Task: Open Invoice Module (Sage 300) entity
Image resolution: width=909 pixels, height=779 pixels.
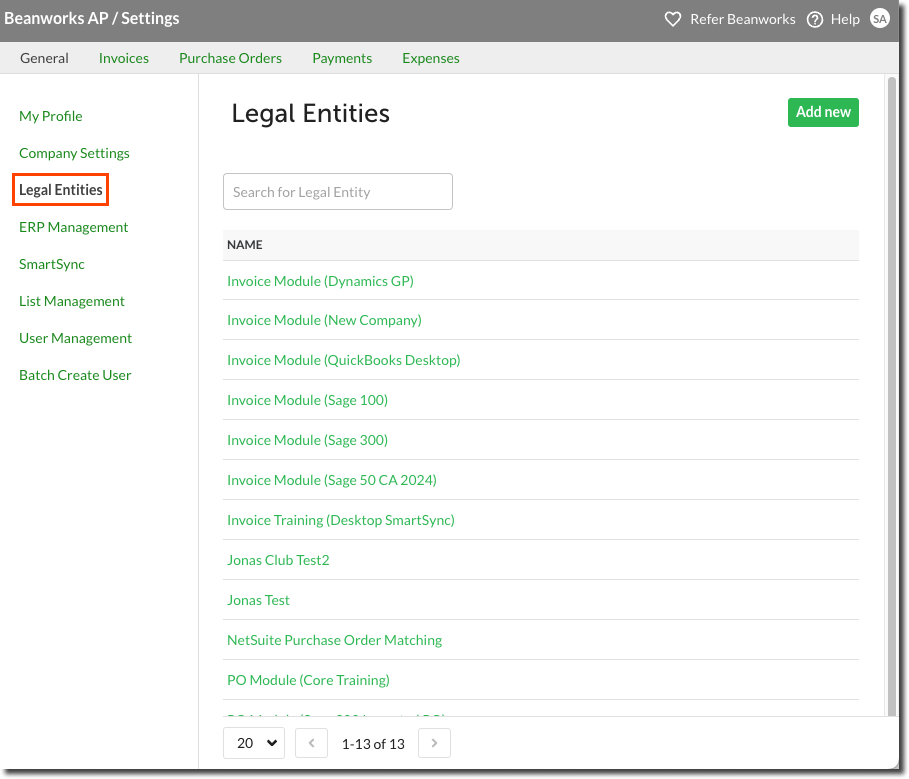Action: pos(307,440)
